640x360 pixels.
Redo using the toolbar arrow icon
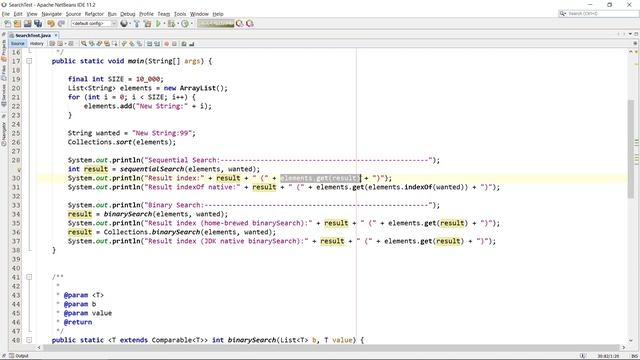click(61, 24)
